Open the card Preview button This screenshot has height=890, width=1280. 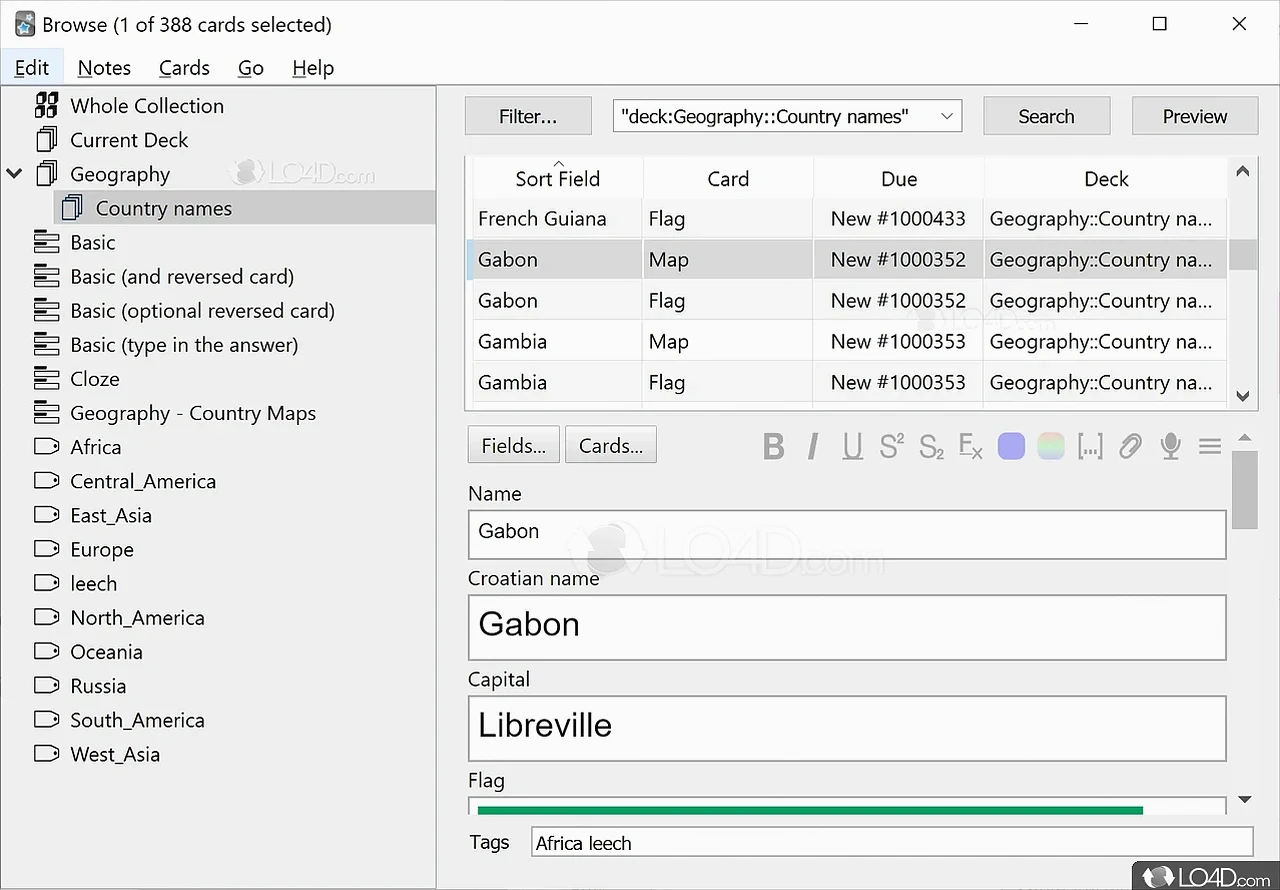coord(1195,116)
